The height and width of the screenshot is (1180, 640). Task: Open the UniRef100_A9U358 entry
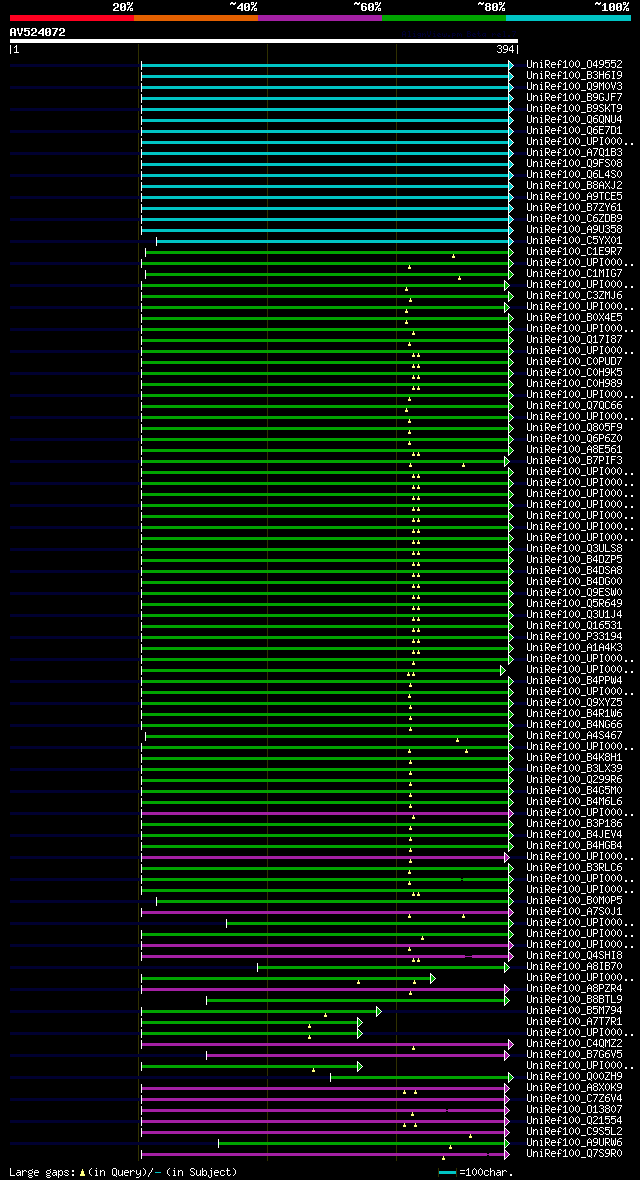(574, 230)
